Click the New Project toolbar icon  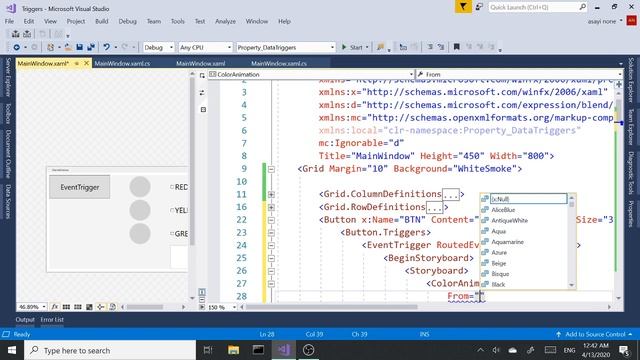tap(51, 47)
